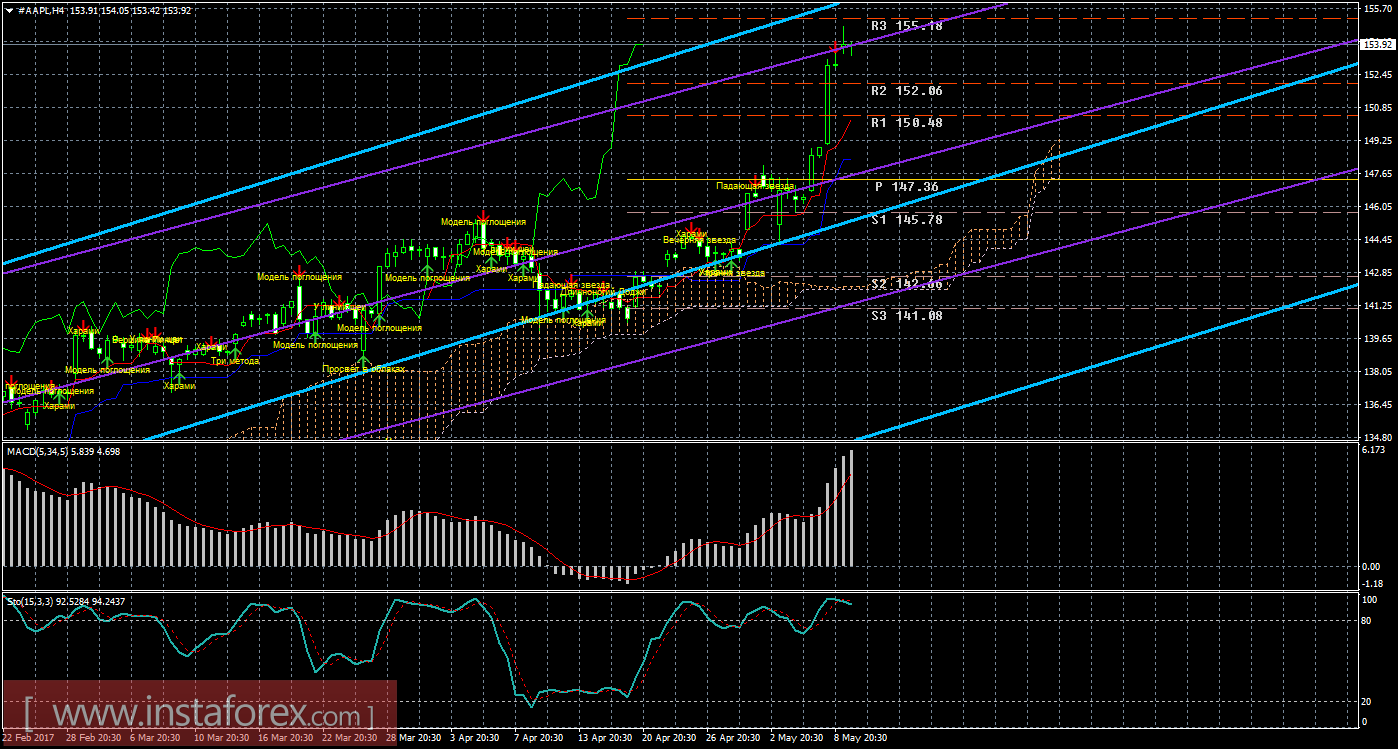Click the current price tag 153.92 on the axis
This screenshot has width=1398, height=749.
1379,44
